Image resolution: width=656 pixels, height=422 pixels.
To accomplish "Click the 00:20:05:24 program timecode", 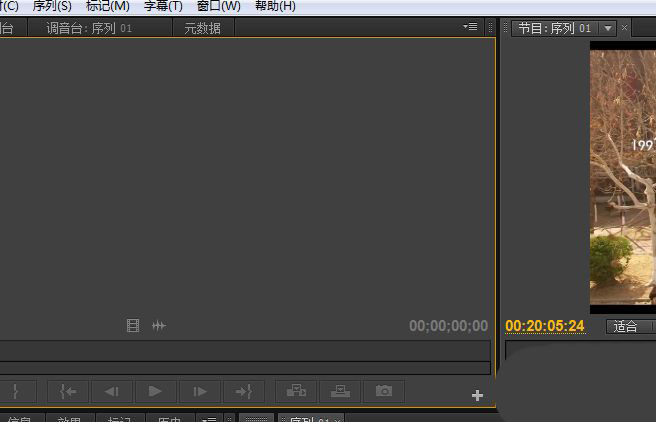I will [545, 326].
